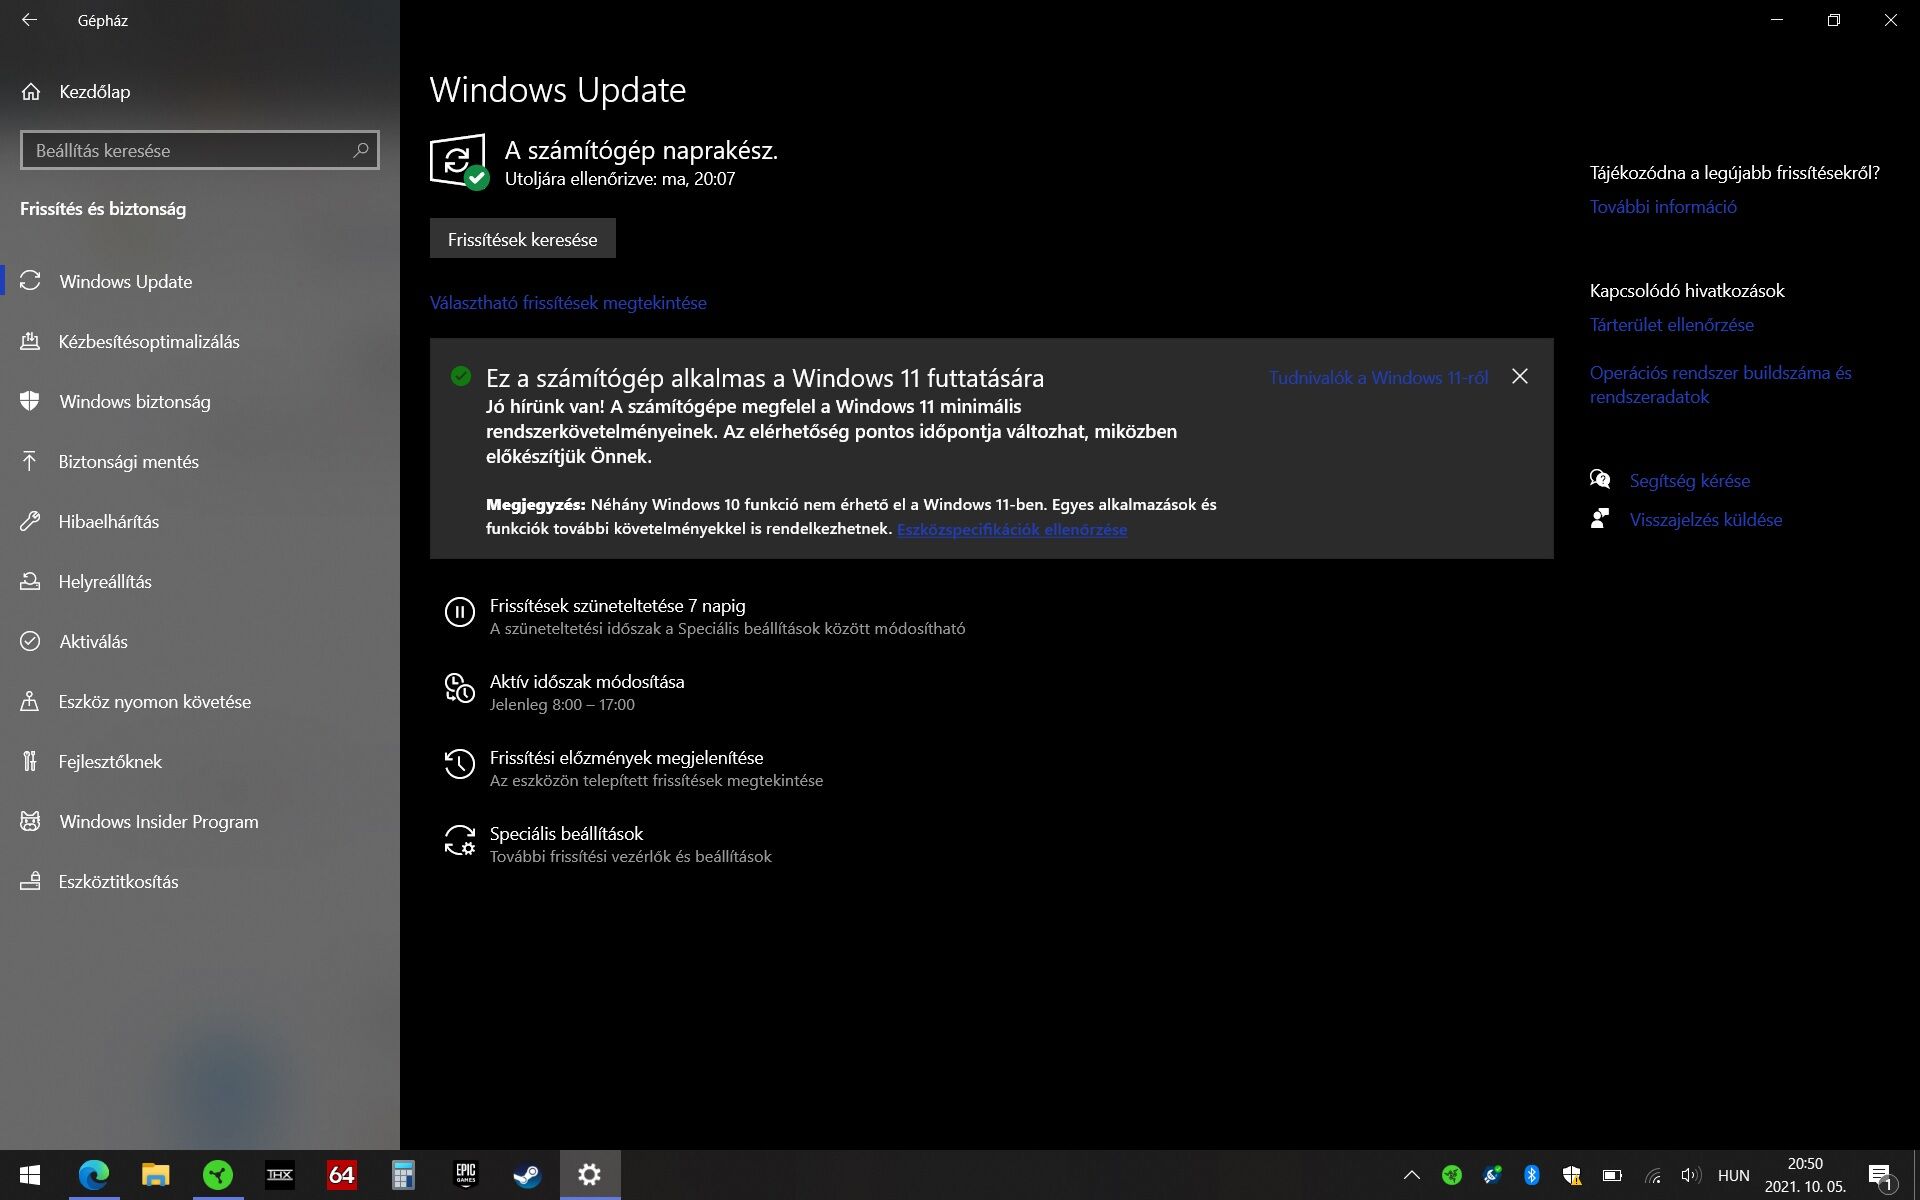The width and height of the screenshot is (1920, 1200).
Task: Click the Settings gear taskbar icon
Action: [590, 1175]
